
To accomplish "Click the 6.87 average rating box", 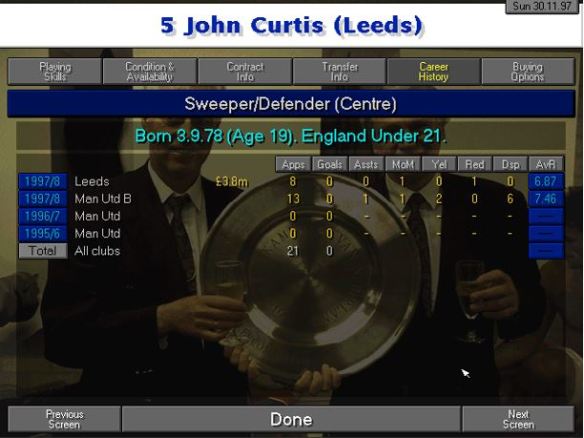I will click(546, 181).
